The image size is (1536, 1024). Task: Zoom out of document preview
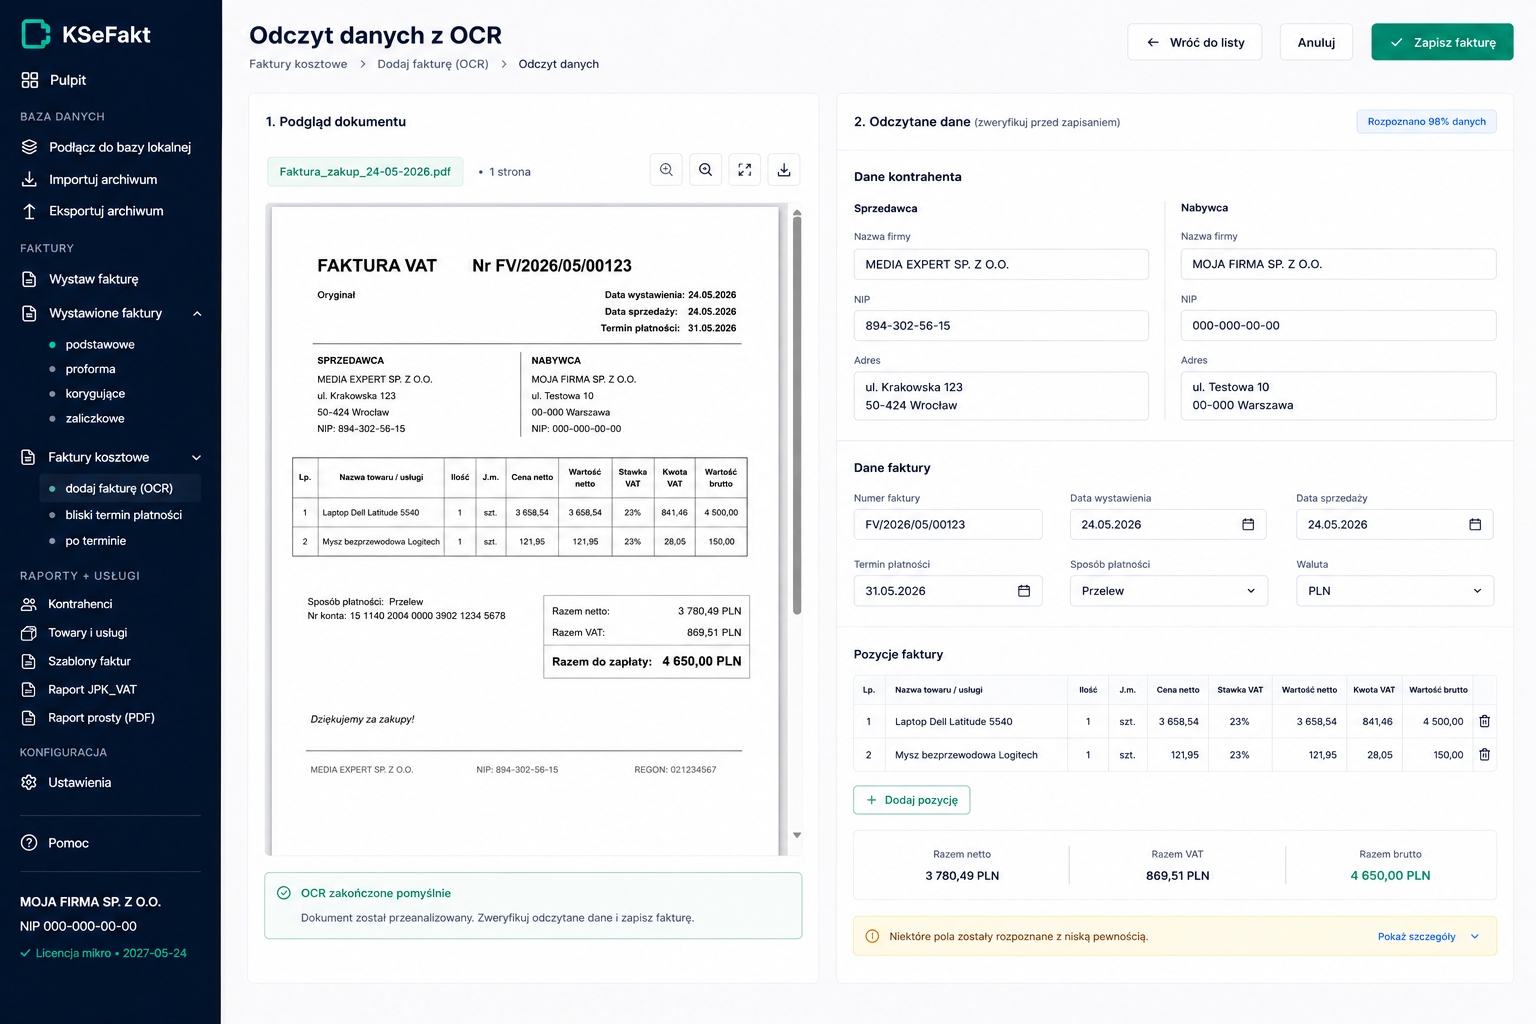click(x=705, y=170)
